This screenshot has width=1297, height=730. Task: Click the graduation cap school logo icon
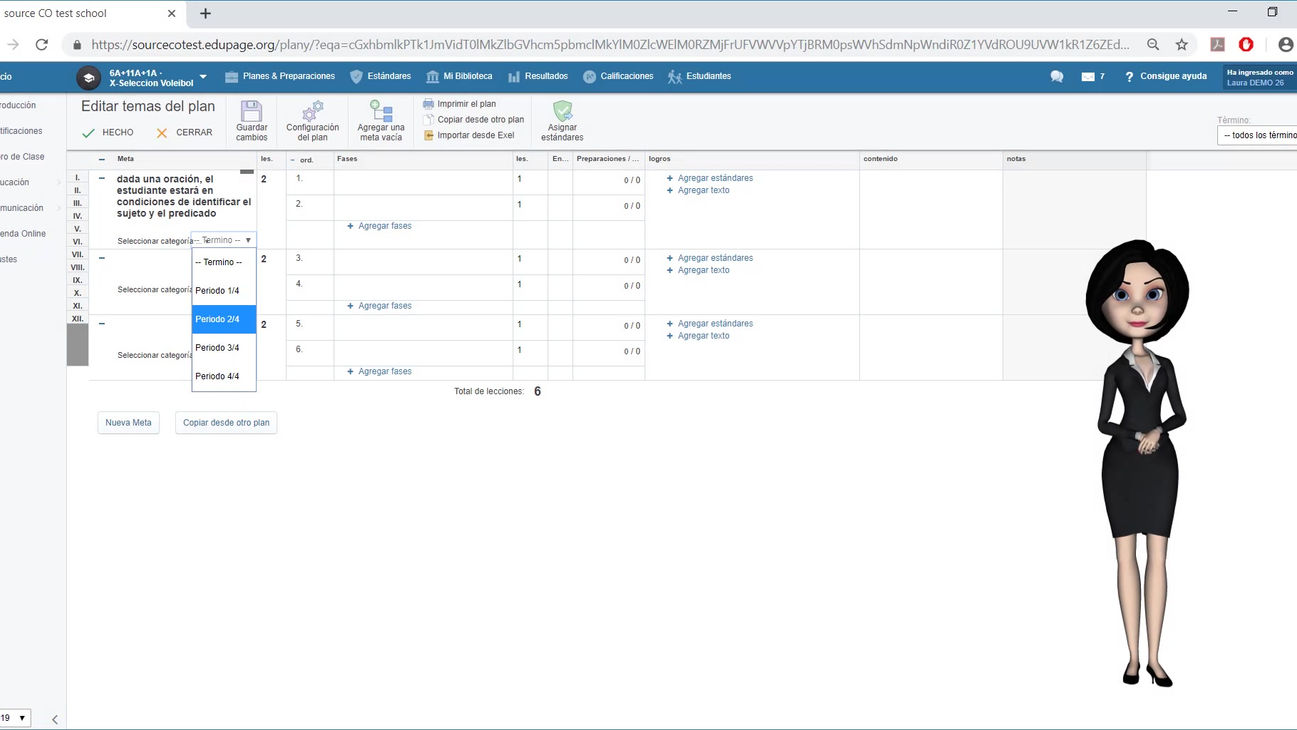(89, 77)
